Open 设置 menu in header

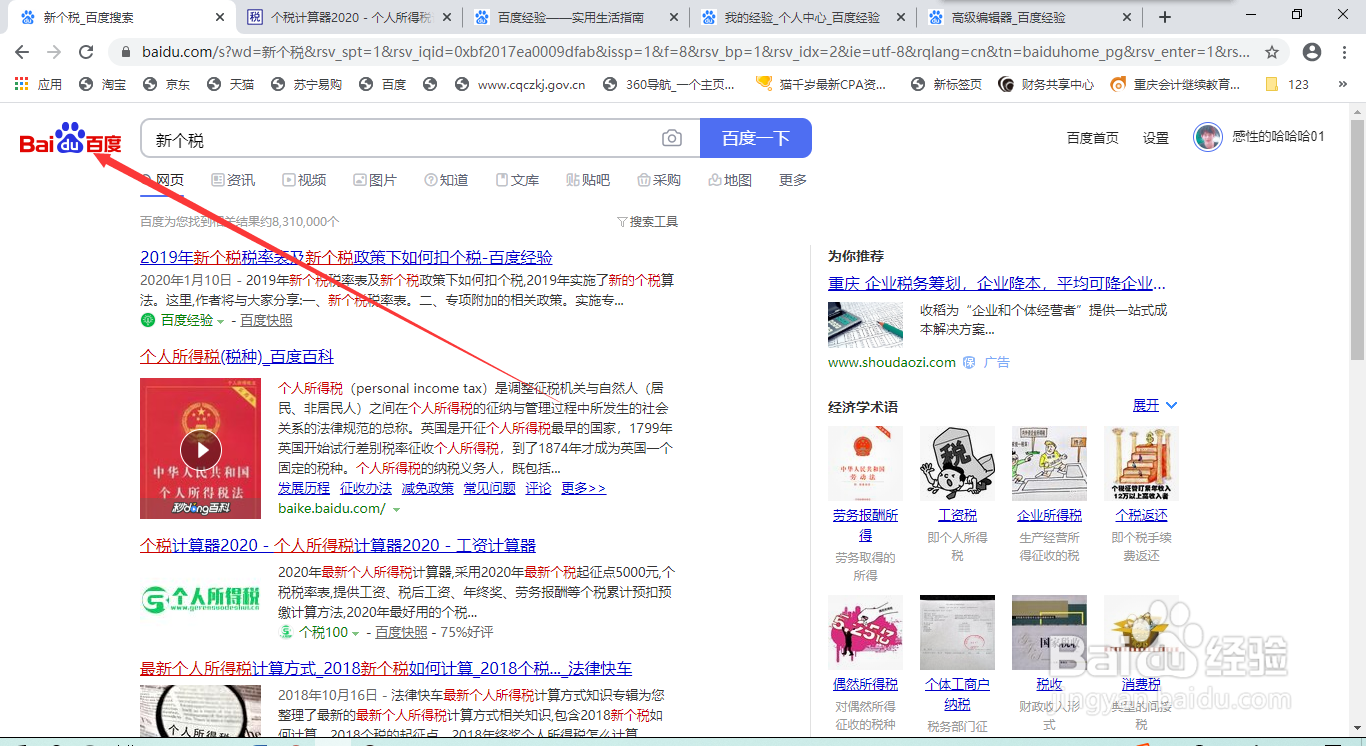pos(1156,138)
